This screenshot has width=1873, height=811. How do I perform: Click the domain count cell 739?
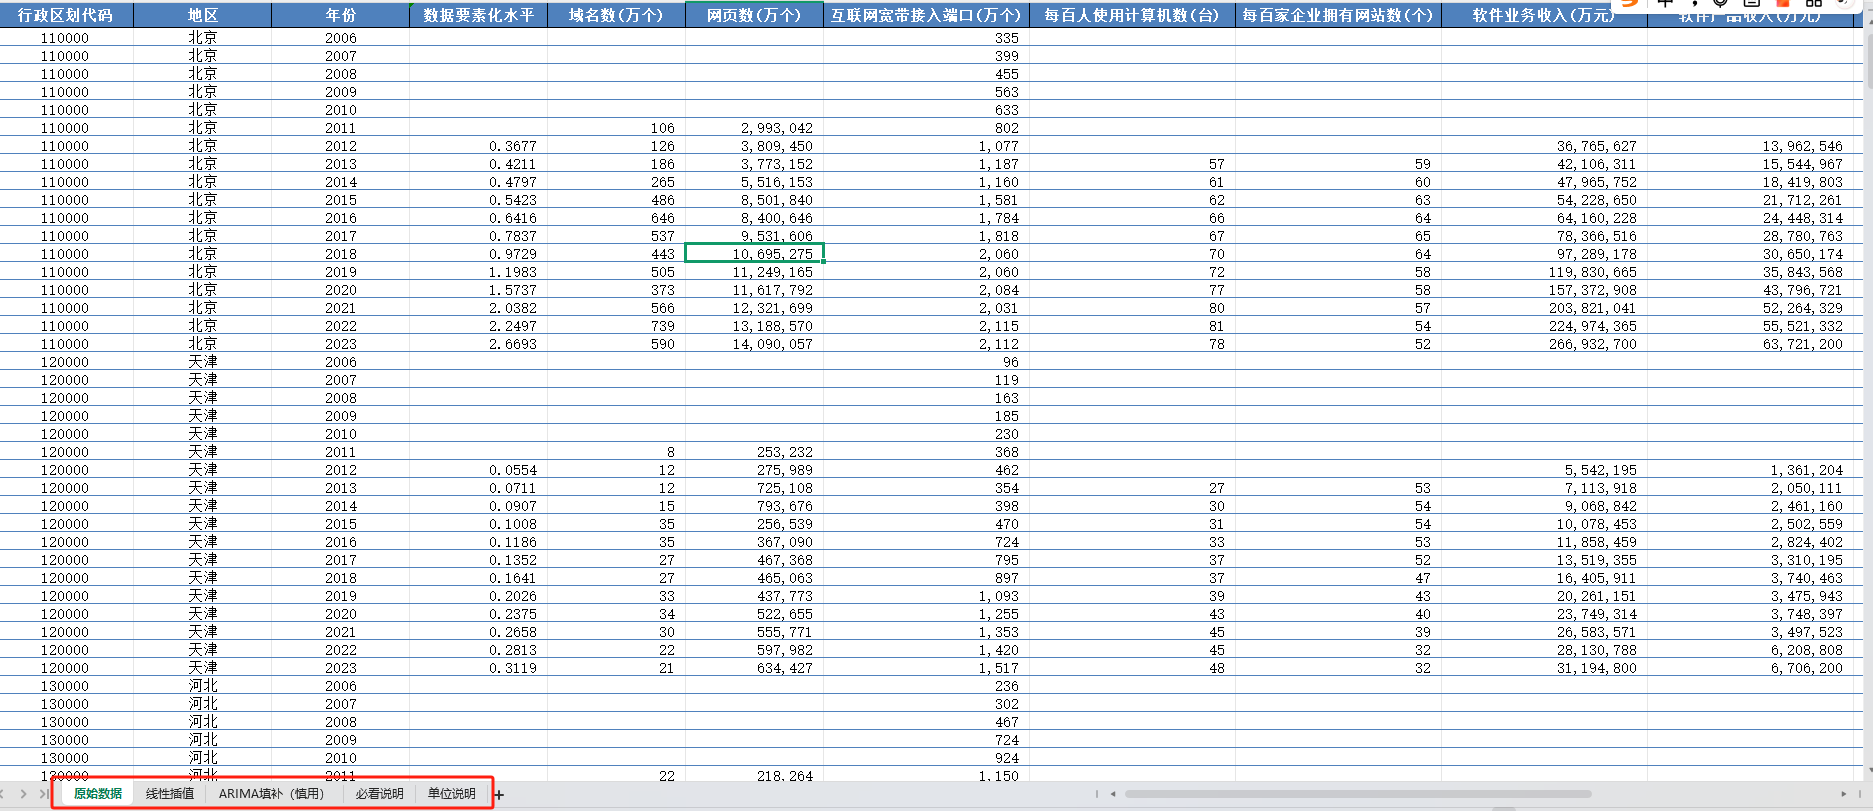[x=616, y=326]
